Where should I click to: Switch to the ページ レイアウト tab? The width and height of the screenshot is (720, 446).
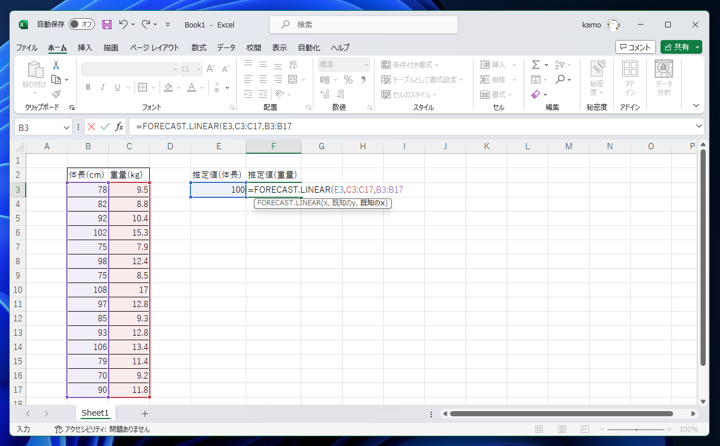154,48
